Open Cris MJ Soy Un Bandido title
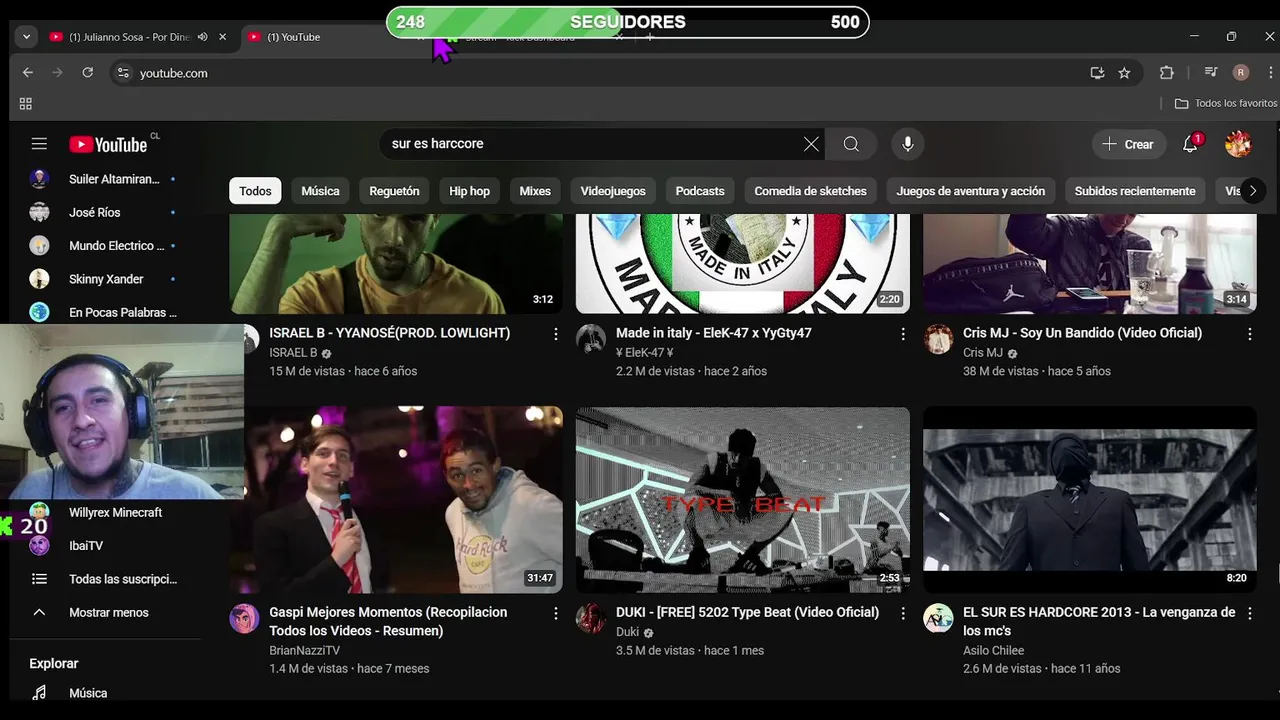 [1082, 333]
